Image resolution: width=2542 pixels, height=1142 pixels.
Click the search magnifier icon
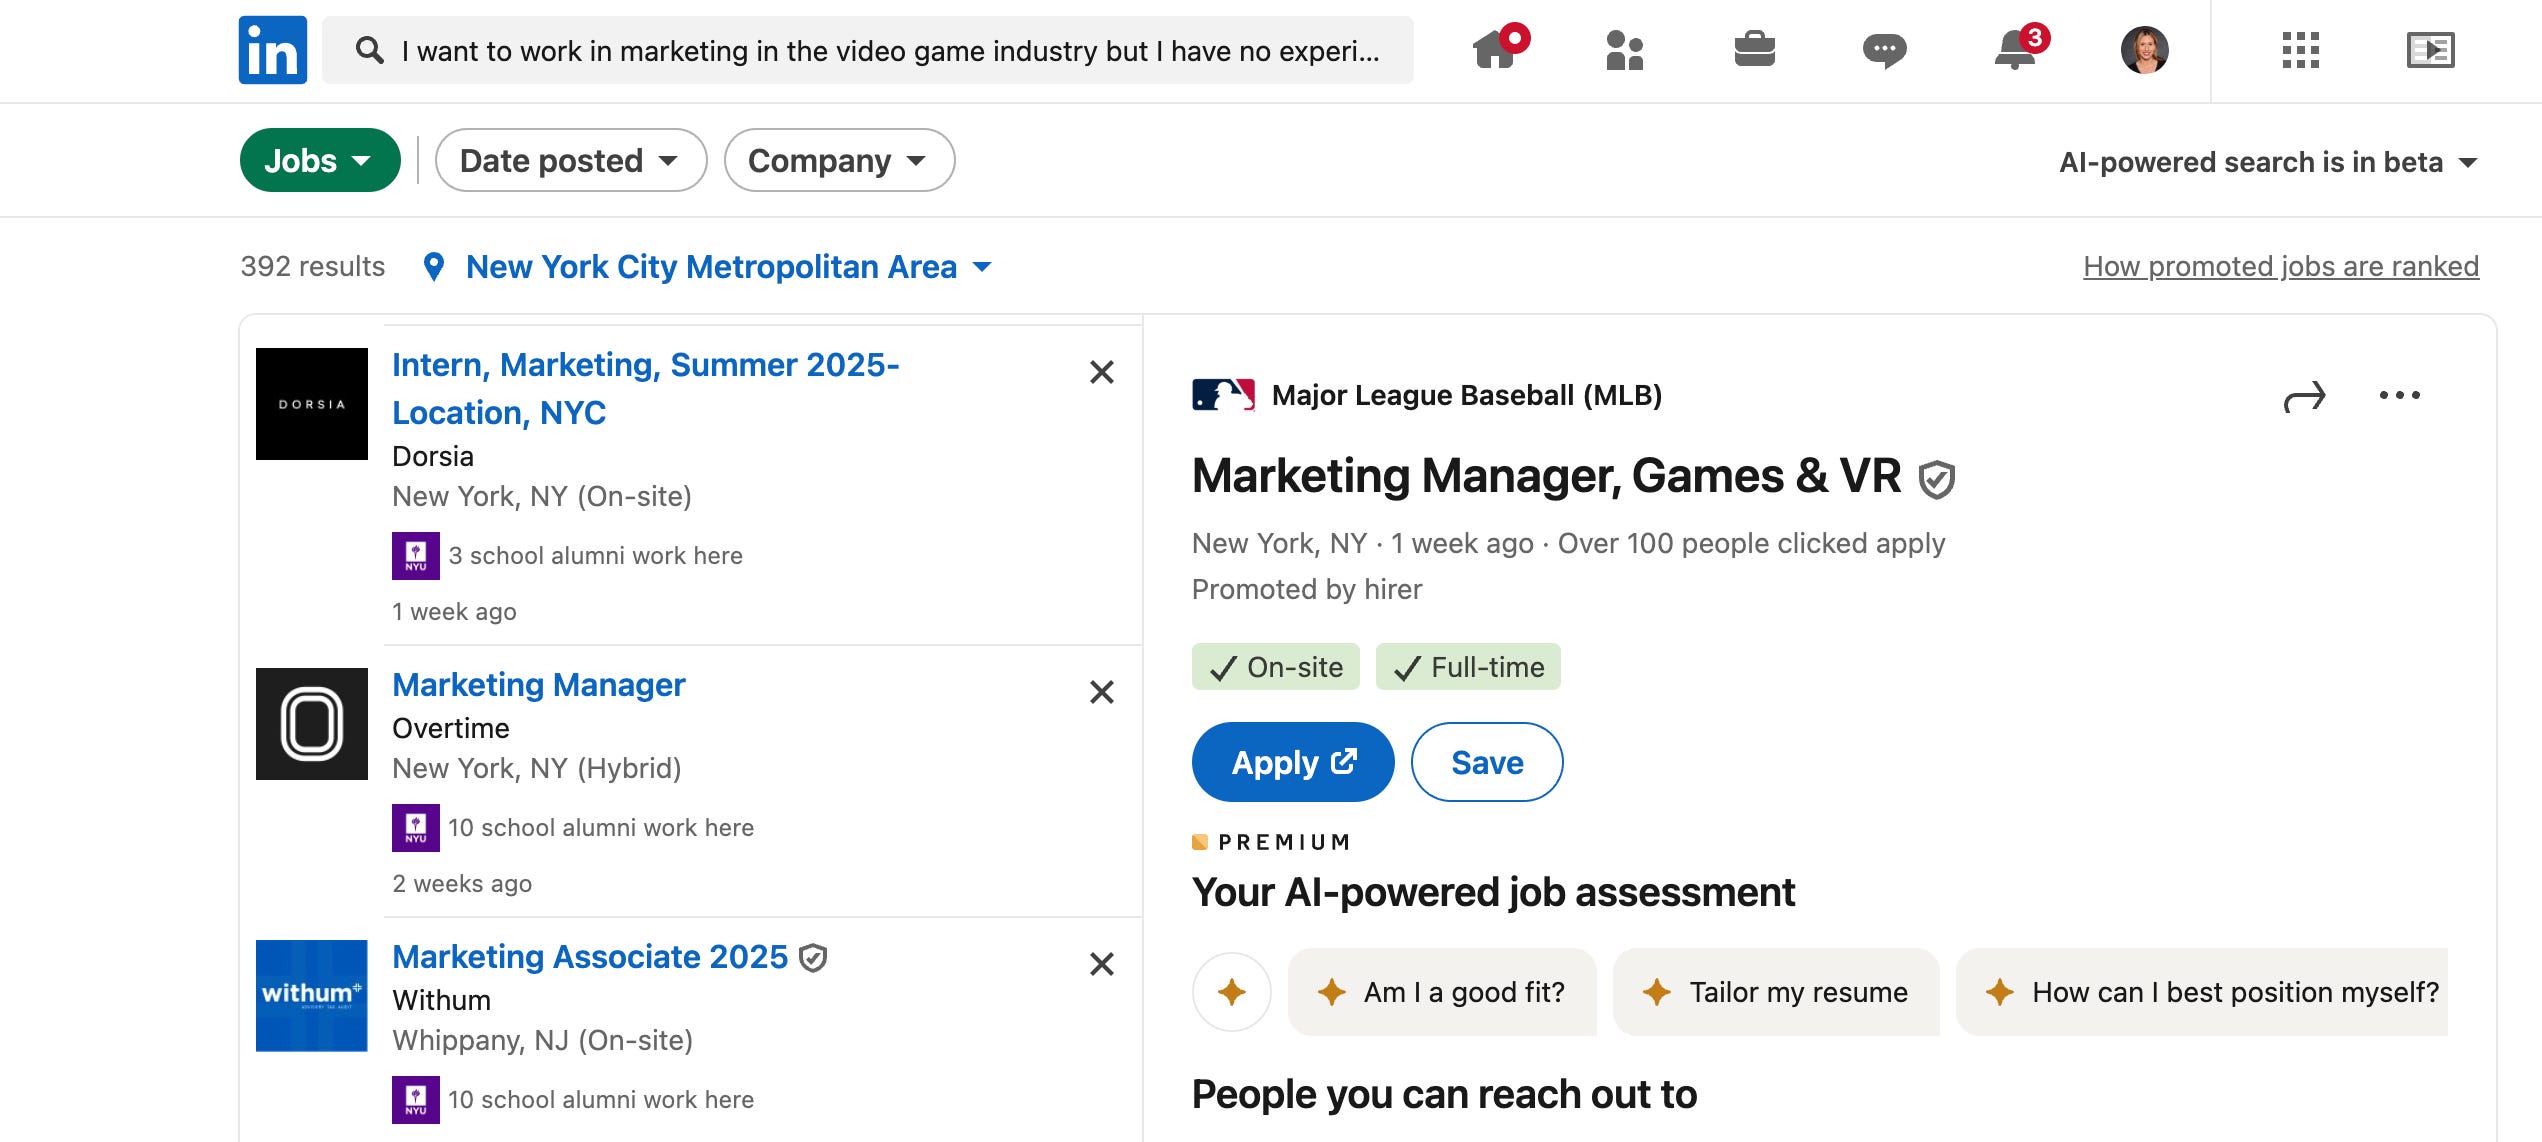pyautogui.click(x=369, y=50)
